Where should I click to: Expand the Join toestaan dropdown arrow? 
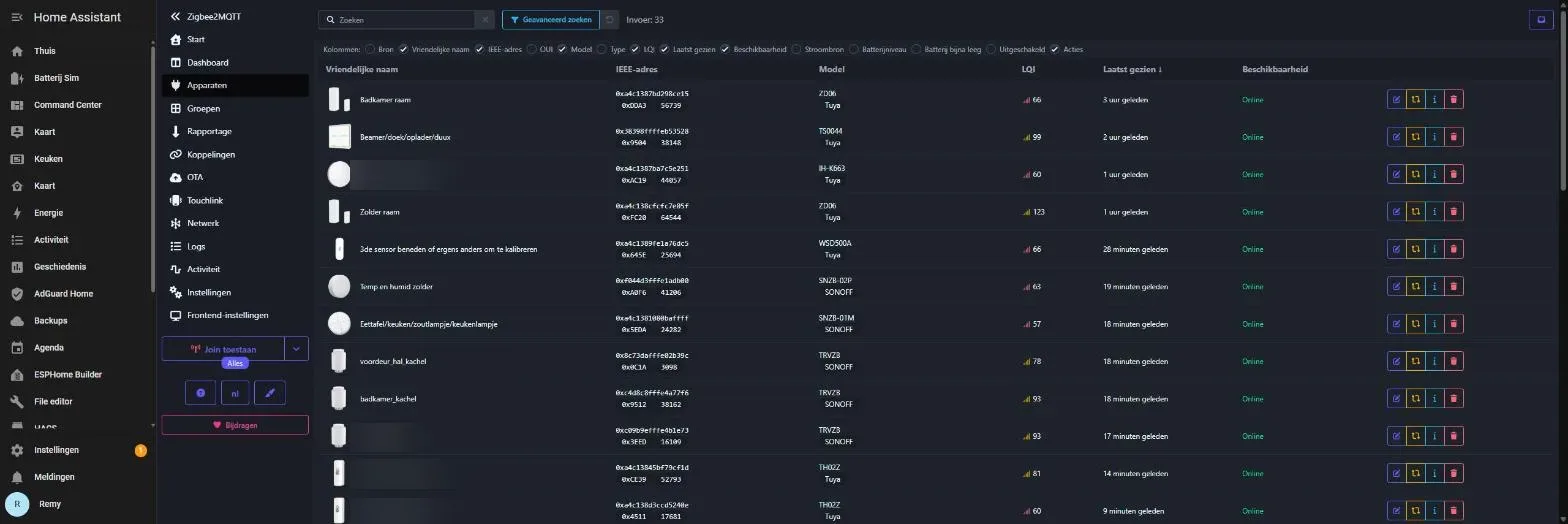[x=297, y=349]
